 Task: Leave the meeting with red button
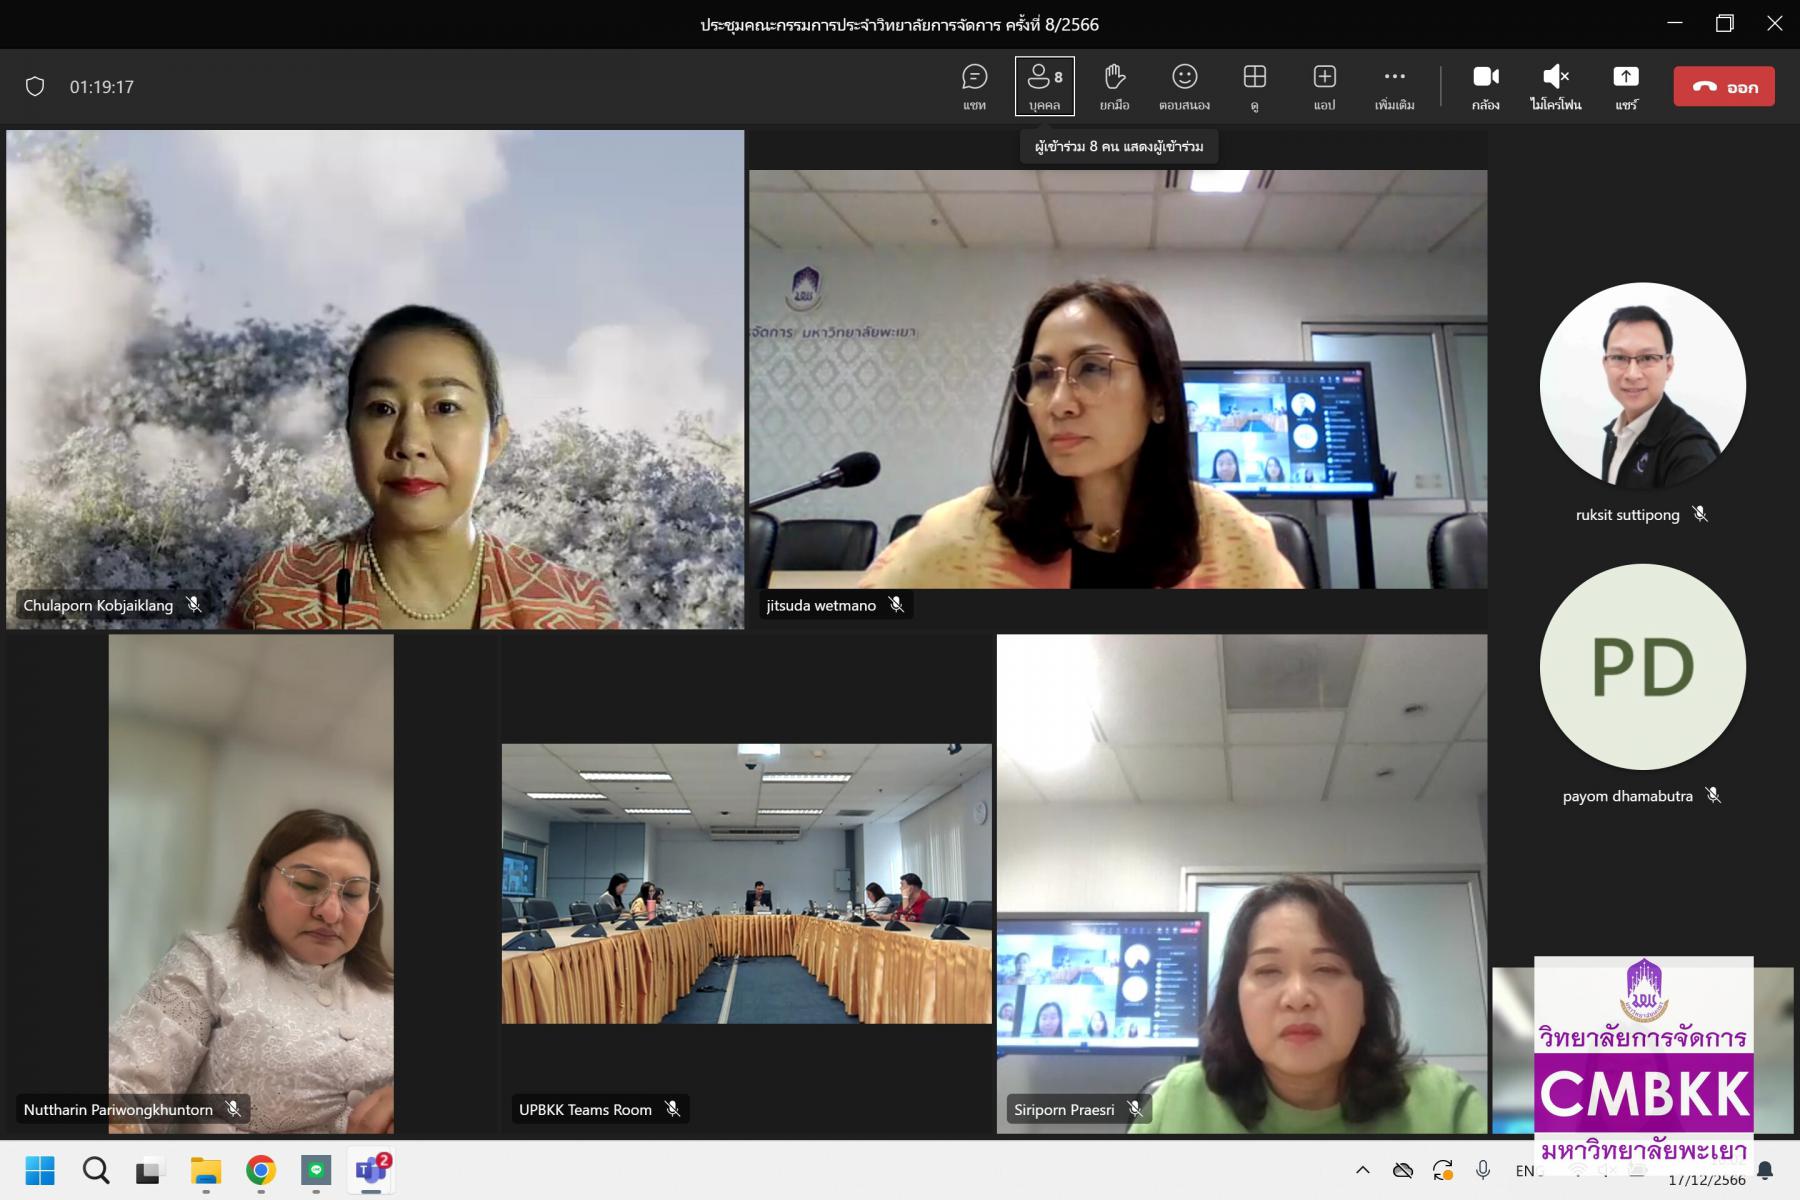(1724, 87)
